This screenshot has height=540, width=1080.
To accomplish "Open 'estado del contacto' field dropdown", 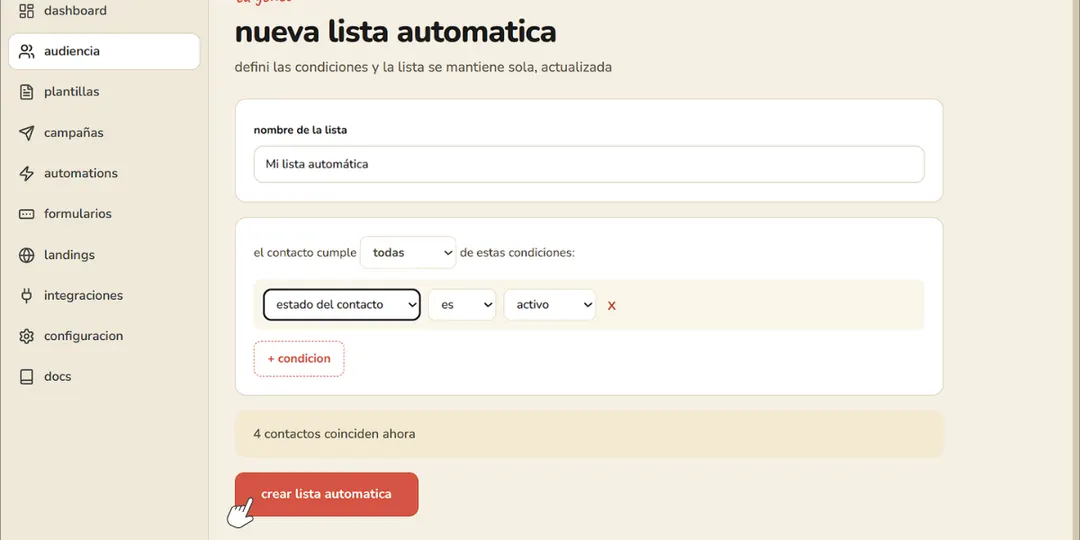I will (342, 304).
